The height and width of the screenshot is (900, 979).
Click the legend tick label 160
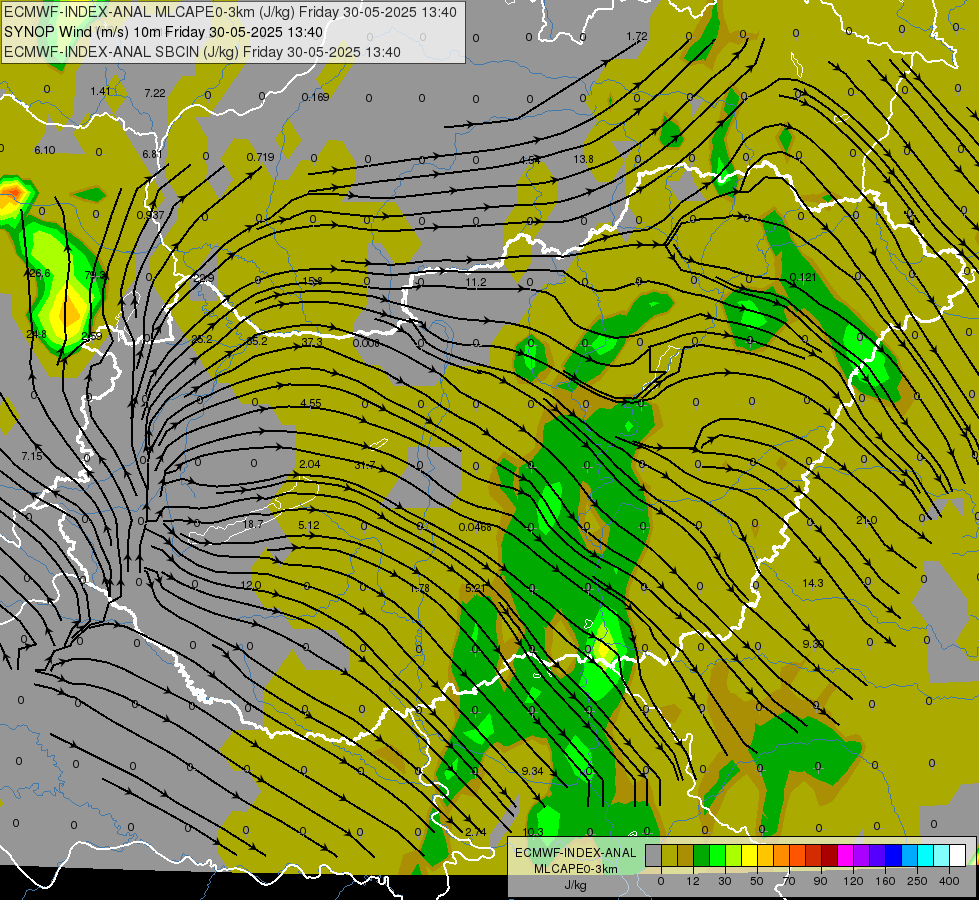point(885,881)
